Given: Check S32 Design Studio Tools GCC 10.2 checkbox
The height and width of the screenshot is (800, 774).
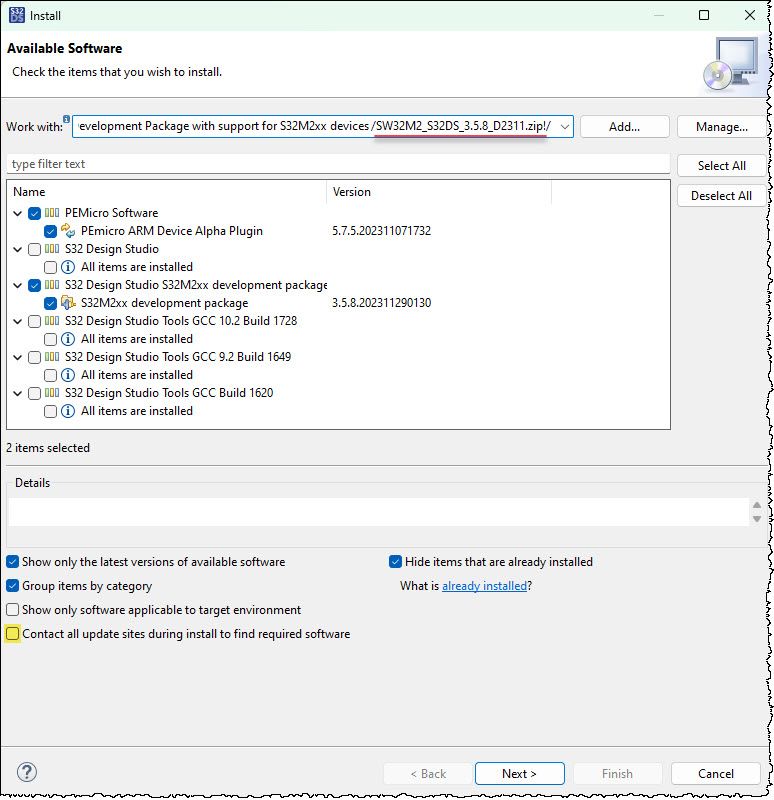Looking at the screenshot, I should click(34, 321).
